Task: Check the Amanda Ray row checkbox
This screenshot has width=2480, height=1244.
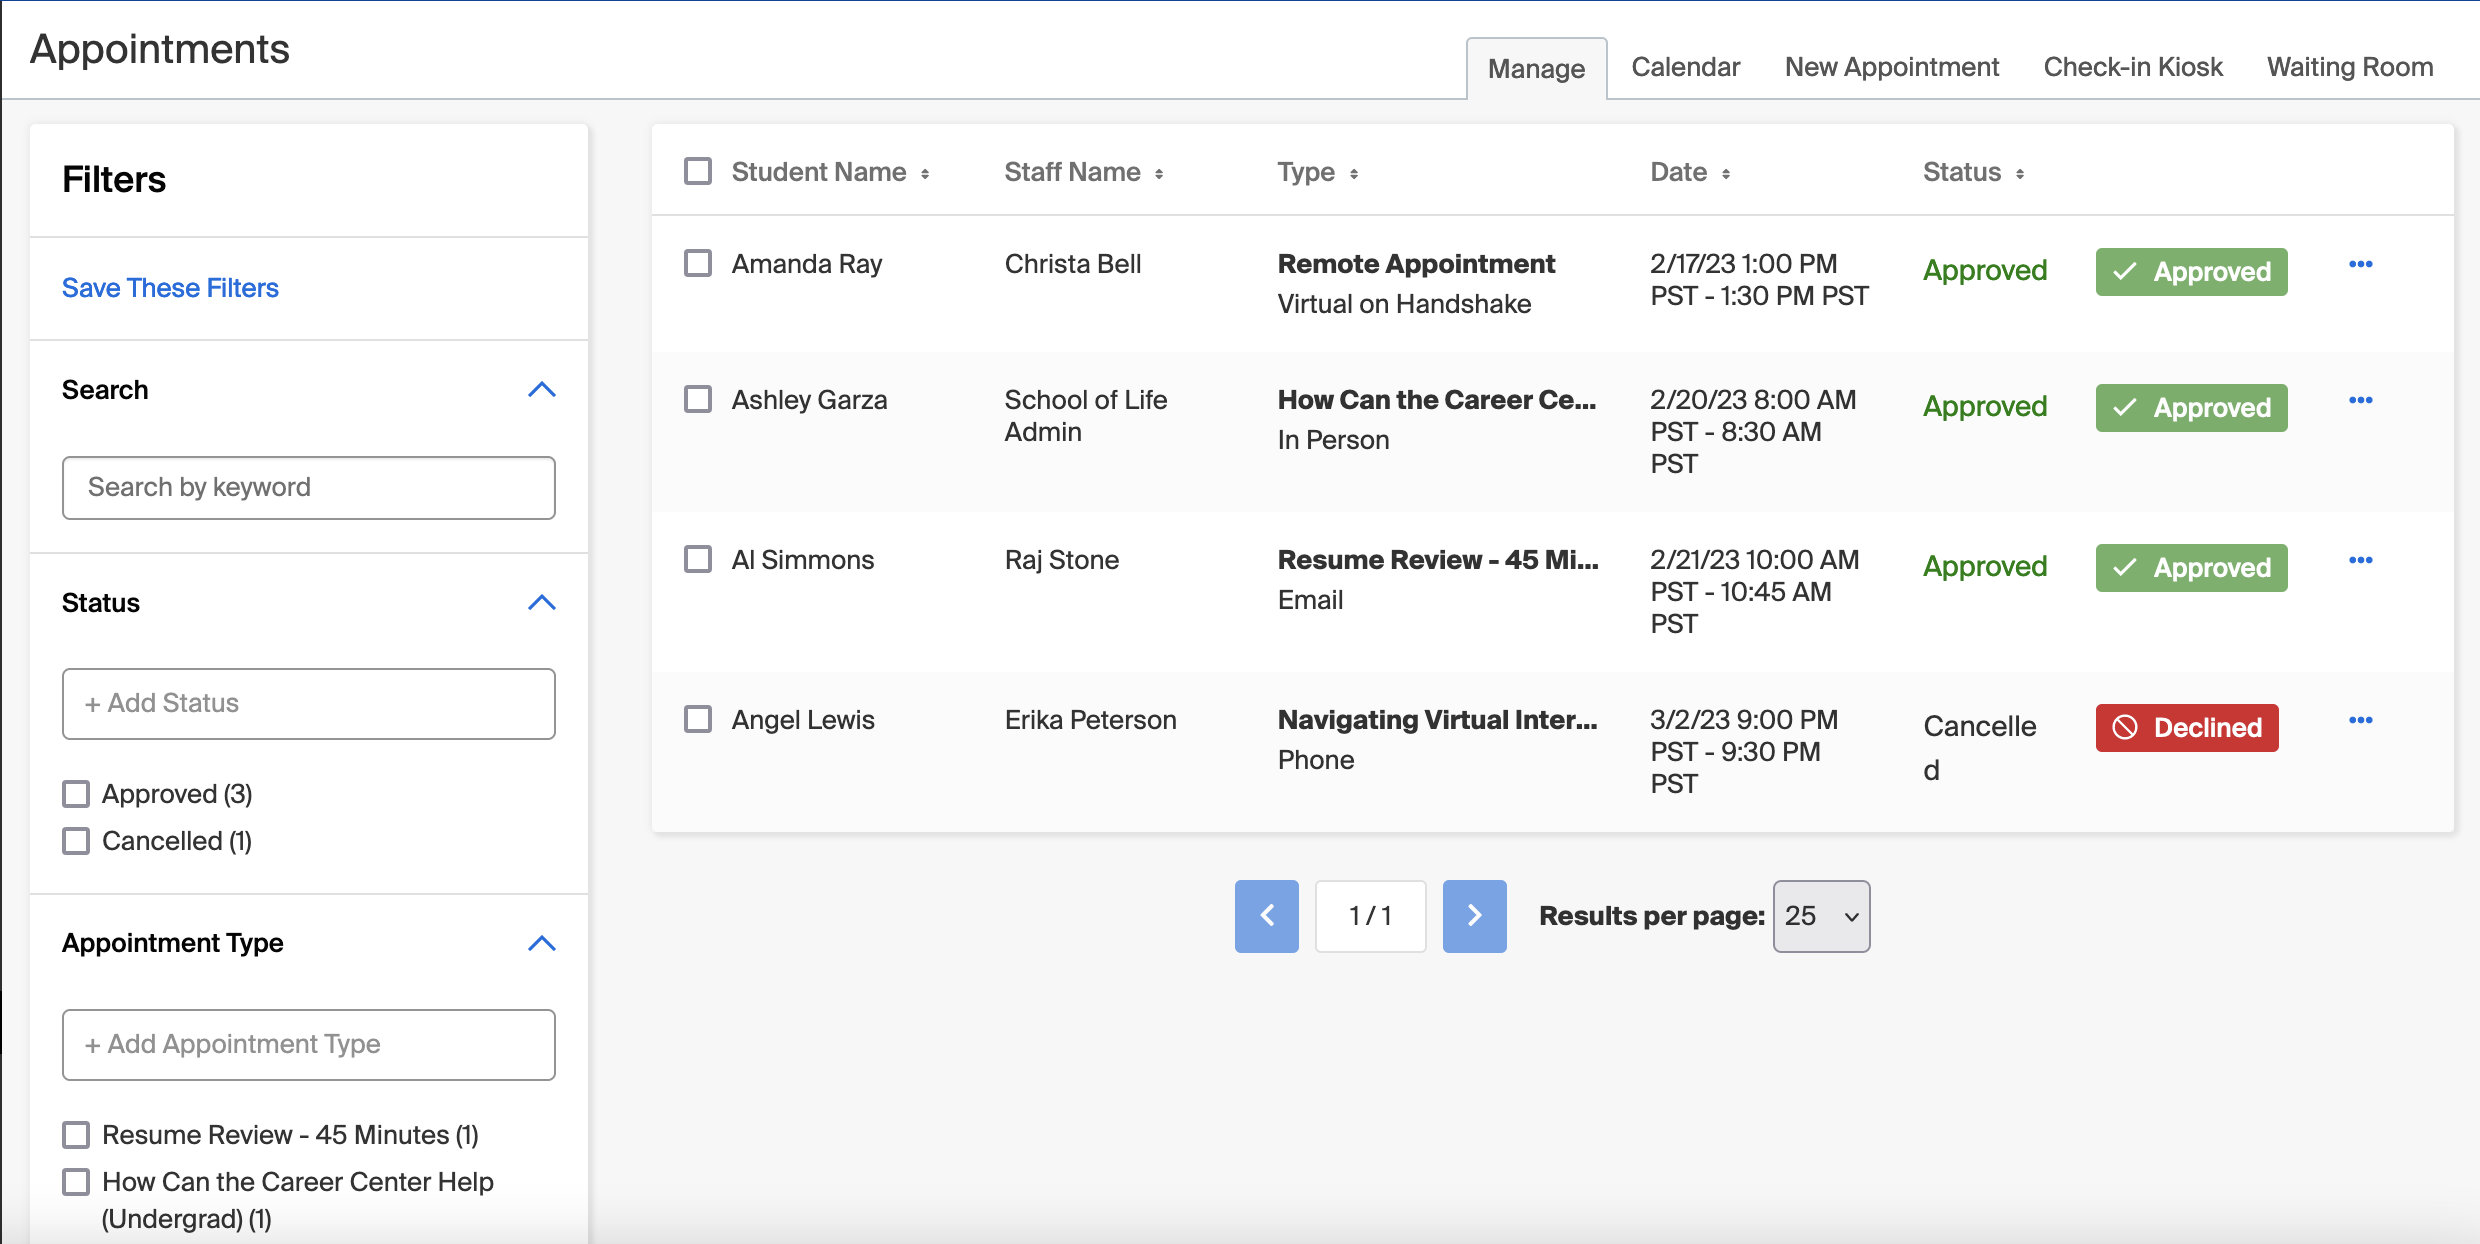Action: pyautogui.click(x=698, y=263)
